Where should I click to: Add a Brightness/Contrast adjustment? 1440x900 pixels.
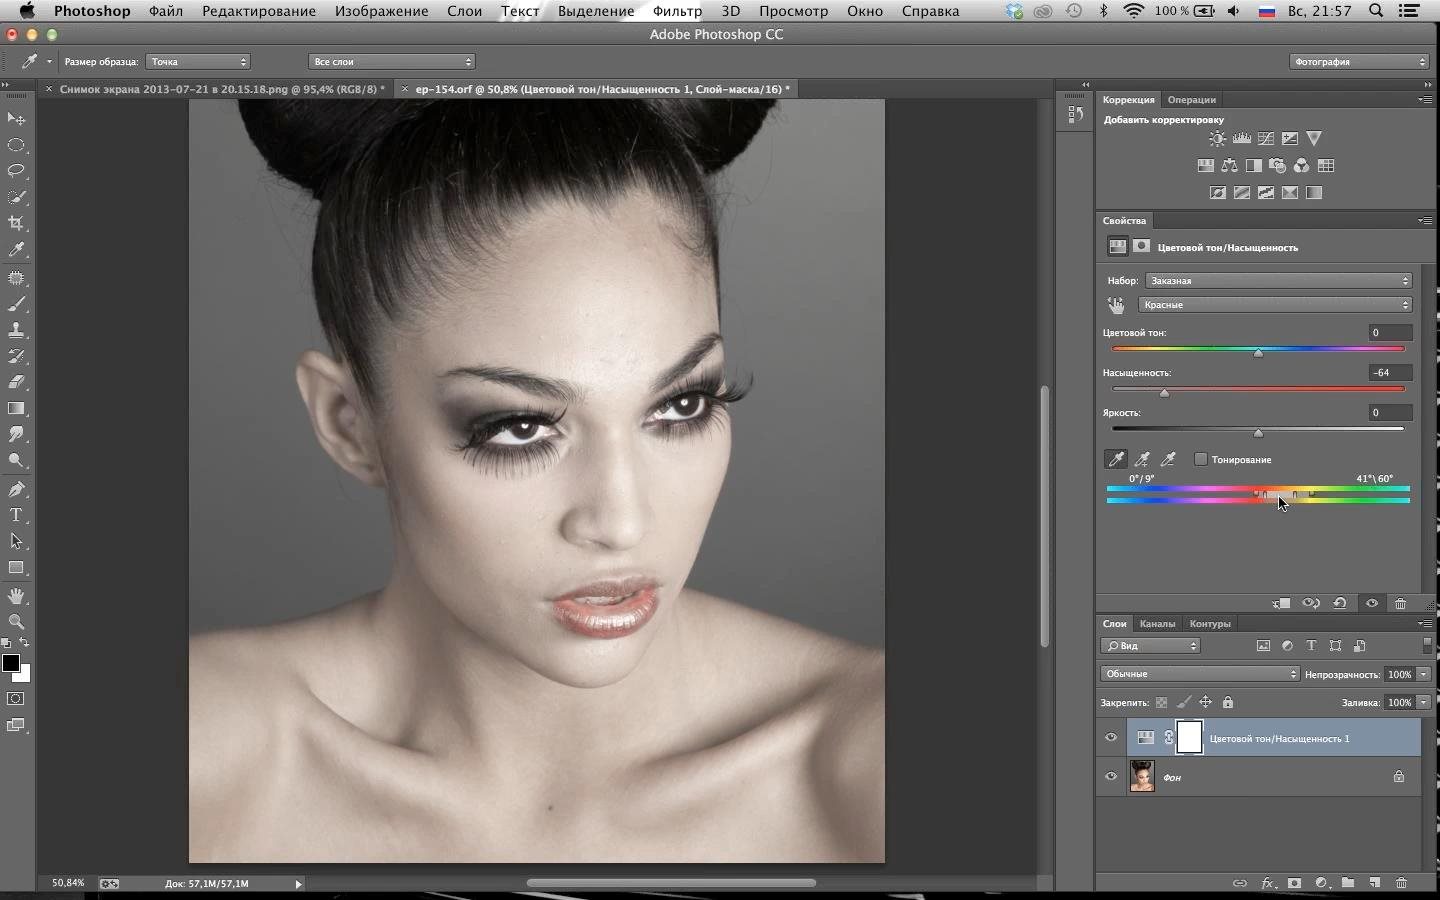click(1217, 139)
